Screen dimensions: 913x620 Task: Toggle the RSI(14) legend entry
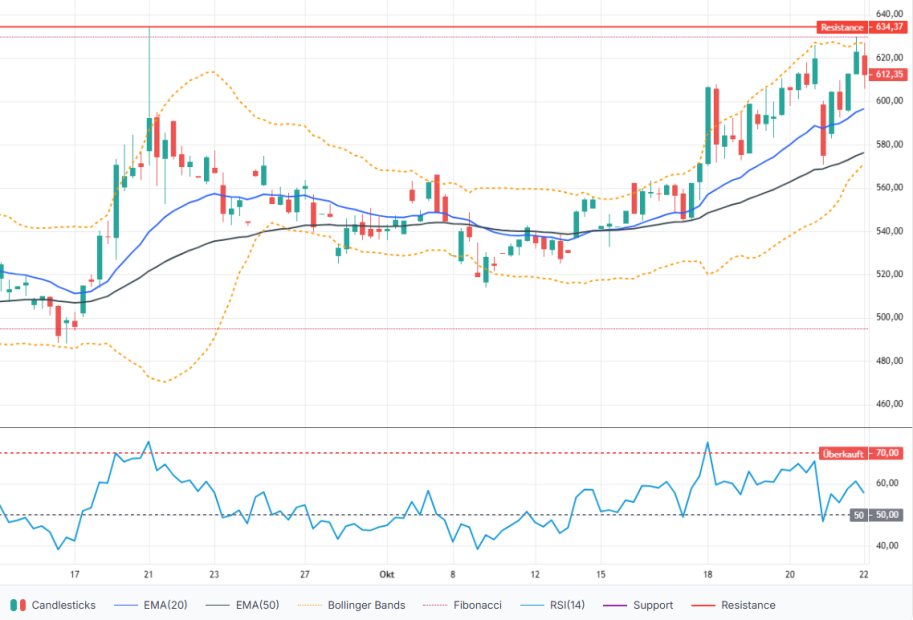point(552,605)
